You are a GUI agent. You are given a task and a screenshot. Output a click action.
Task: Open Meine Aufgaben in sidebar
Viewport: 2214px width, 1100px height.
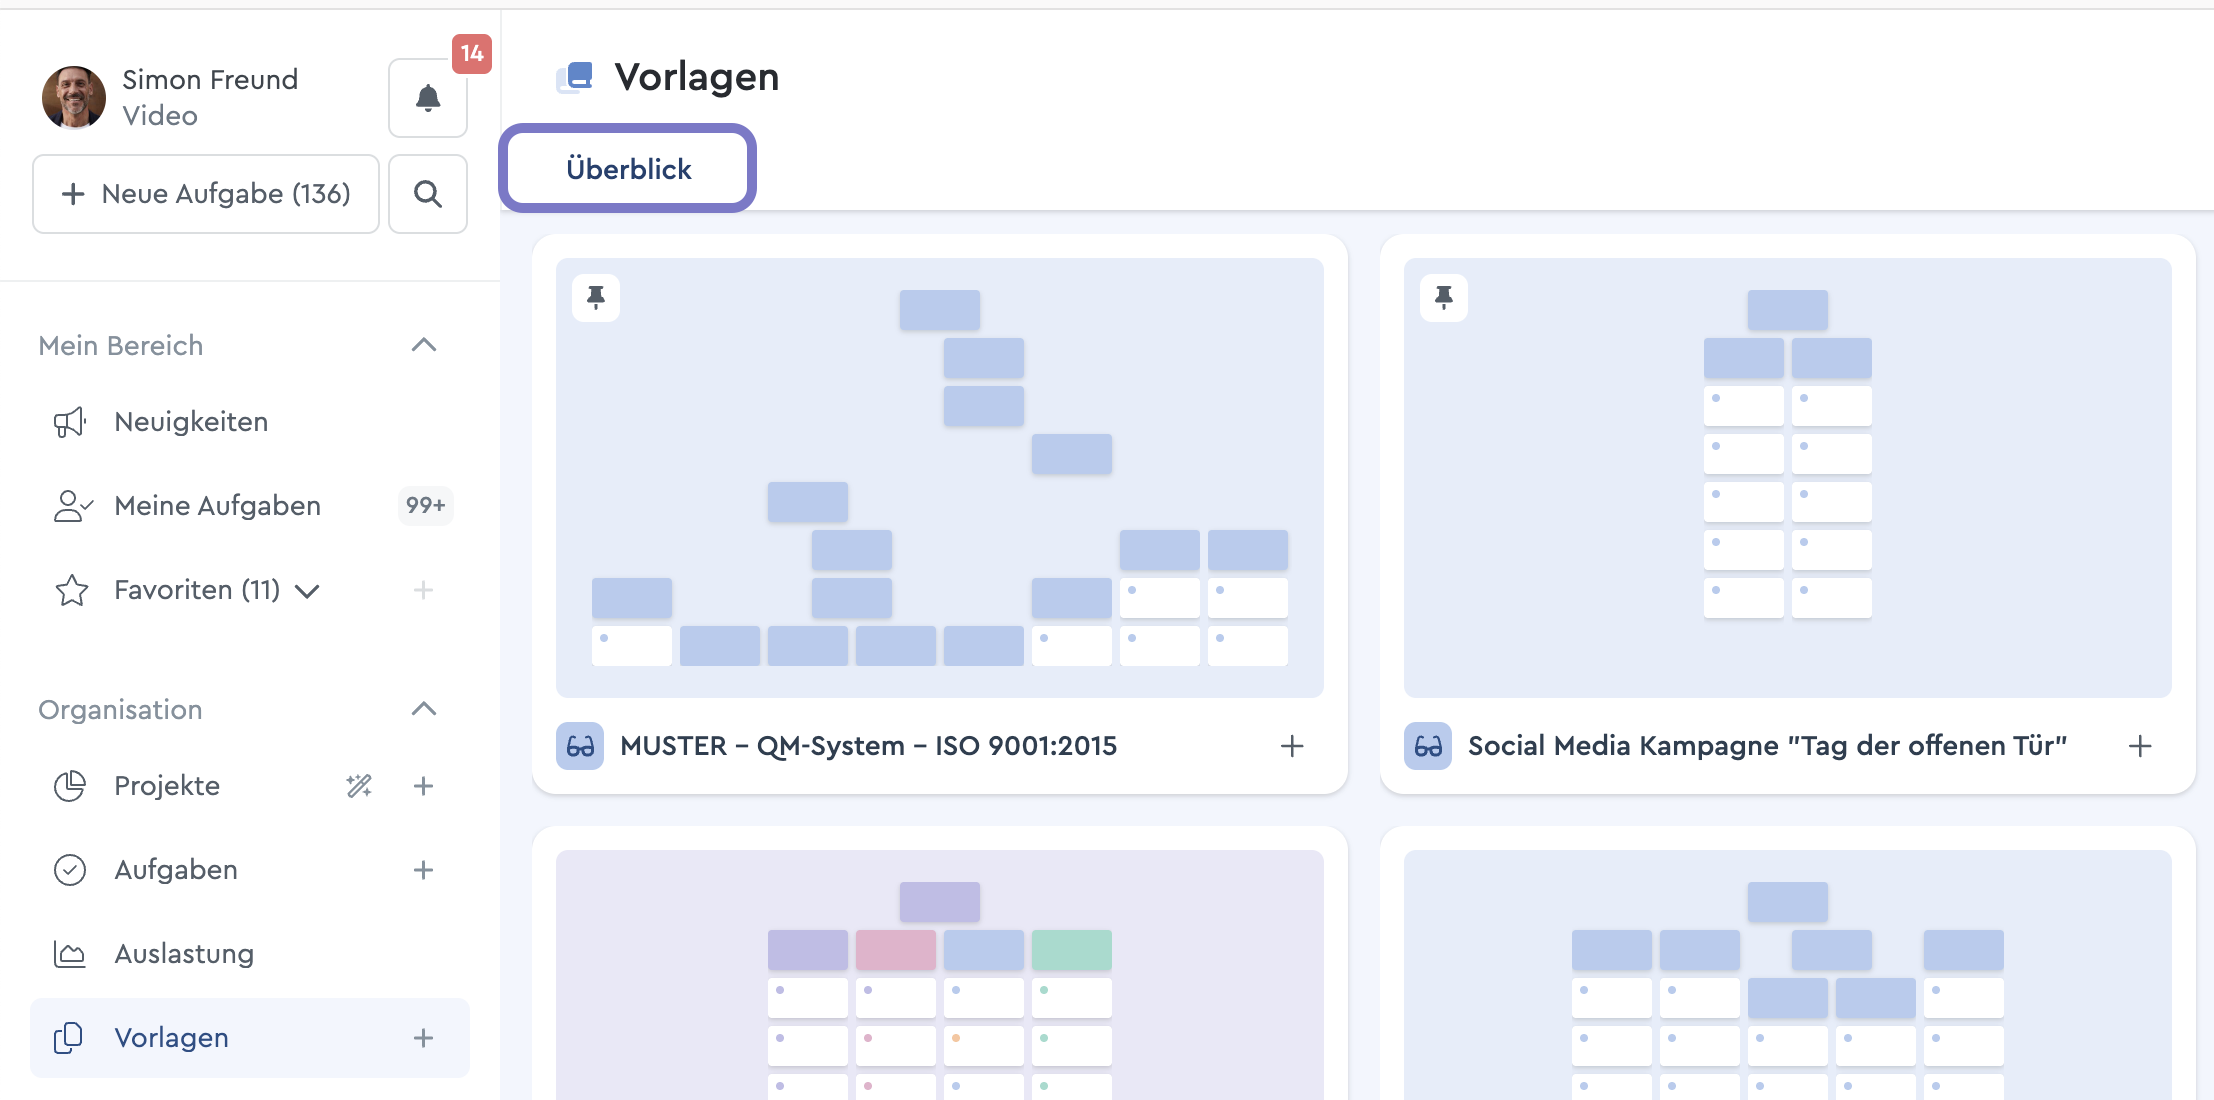click(217, 506)
